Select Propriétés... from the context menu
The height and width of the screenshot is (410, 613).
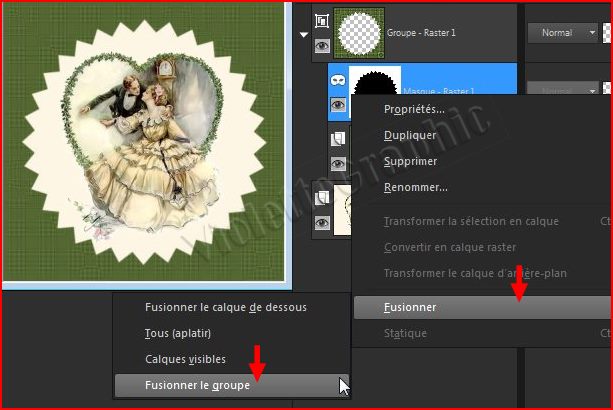(x=414, y=109)
